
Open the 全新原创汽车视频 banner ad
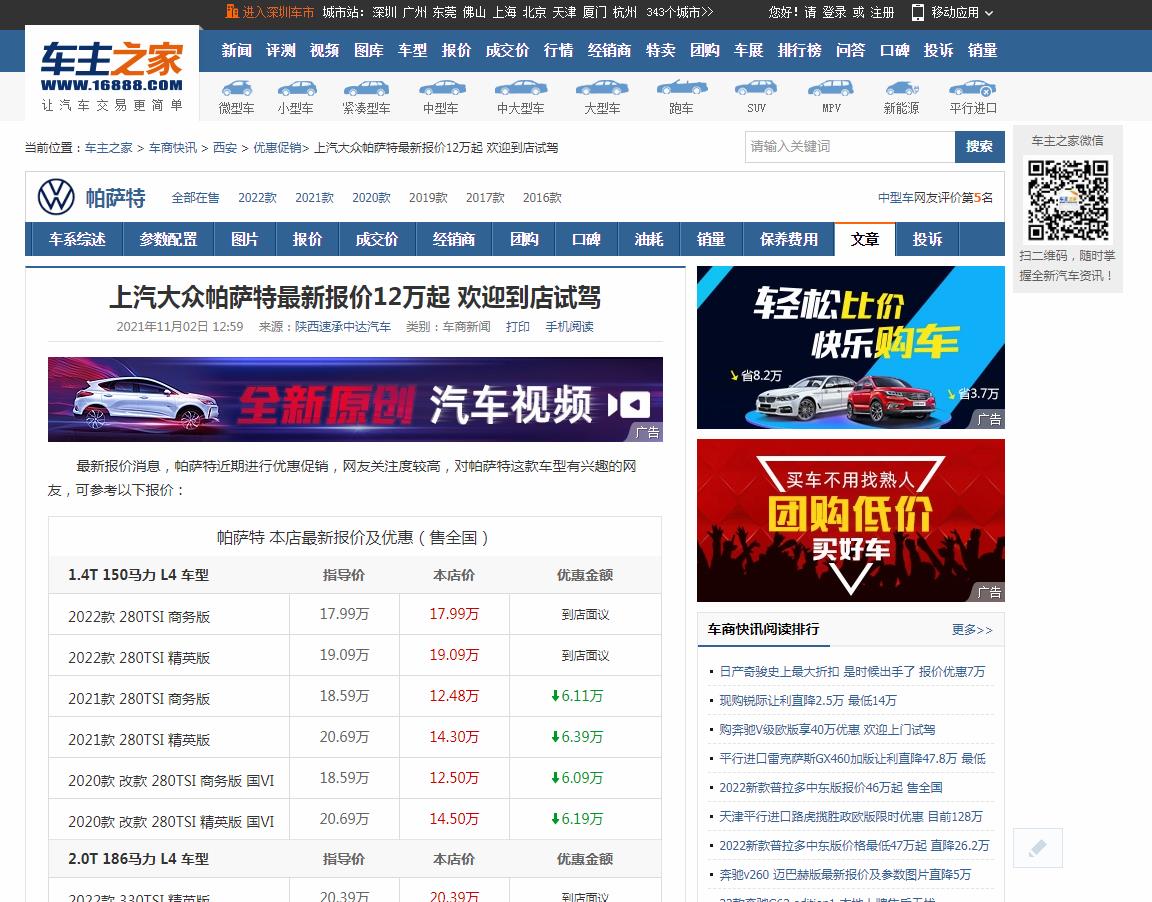click(355, 399)
